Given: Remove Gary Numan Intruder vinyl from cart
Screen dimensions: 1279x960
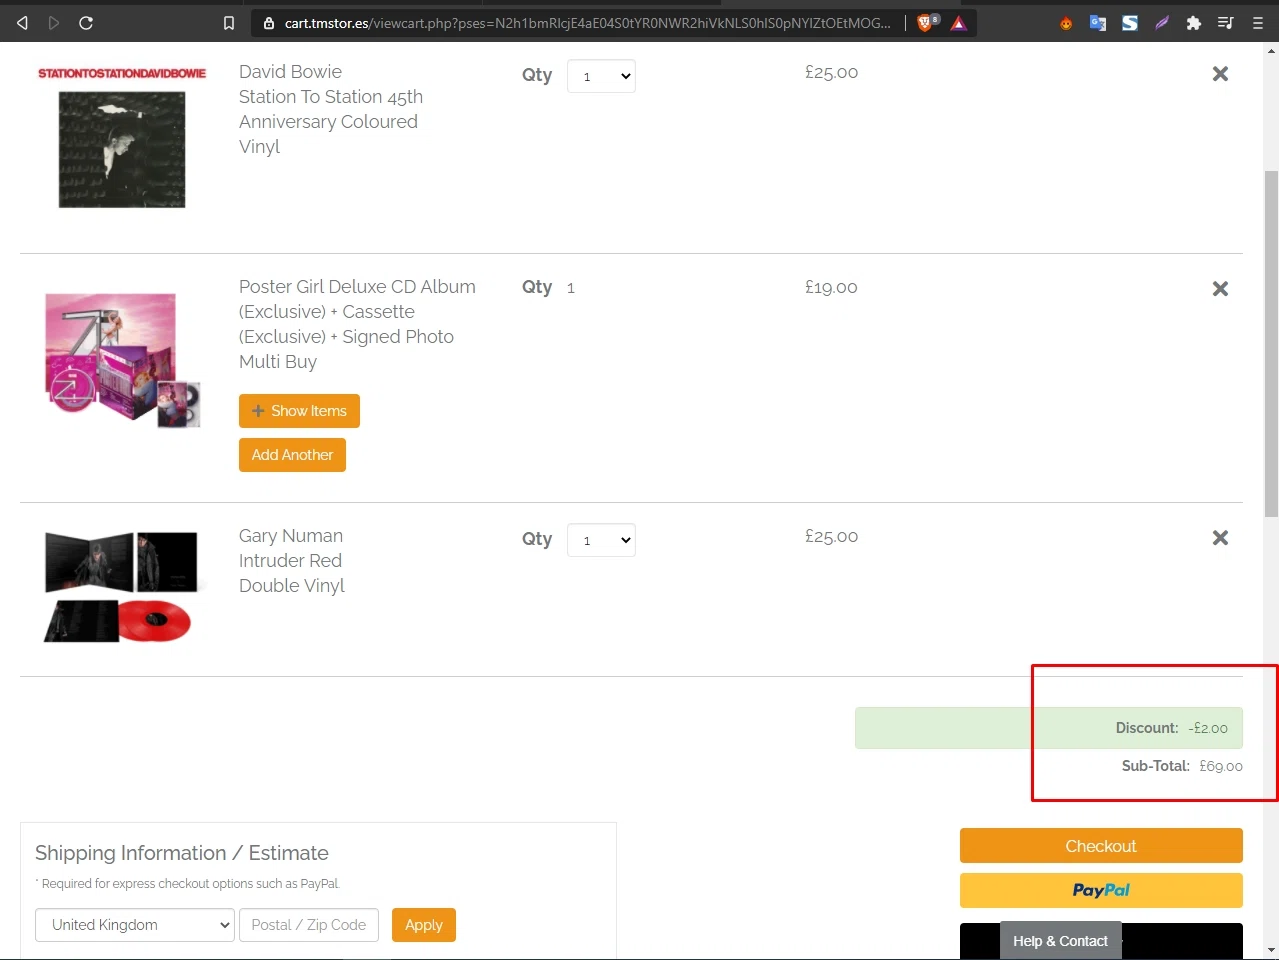Looking at the screenshot, I should click(x=1220, y=537).
